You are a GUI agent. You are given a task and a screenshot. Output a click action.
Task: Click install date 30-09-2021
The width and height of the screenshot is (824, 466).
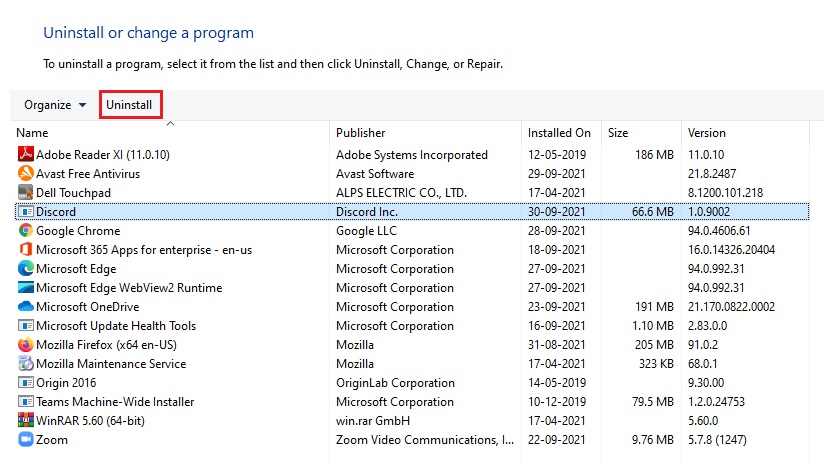click(x=557, y=212)
